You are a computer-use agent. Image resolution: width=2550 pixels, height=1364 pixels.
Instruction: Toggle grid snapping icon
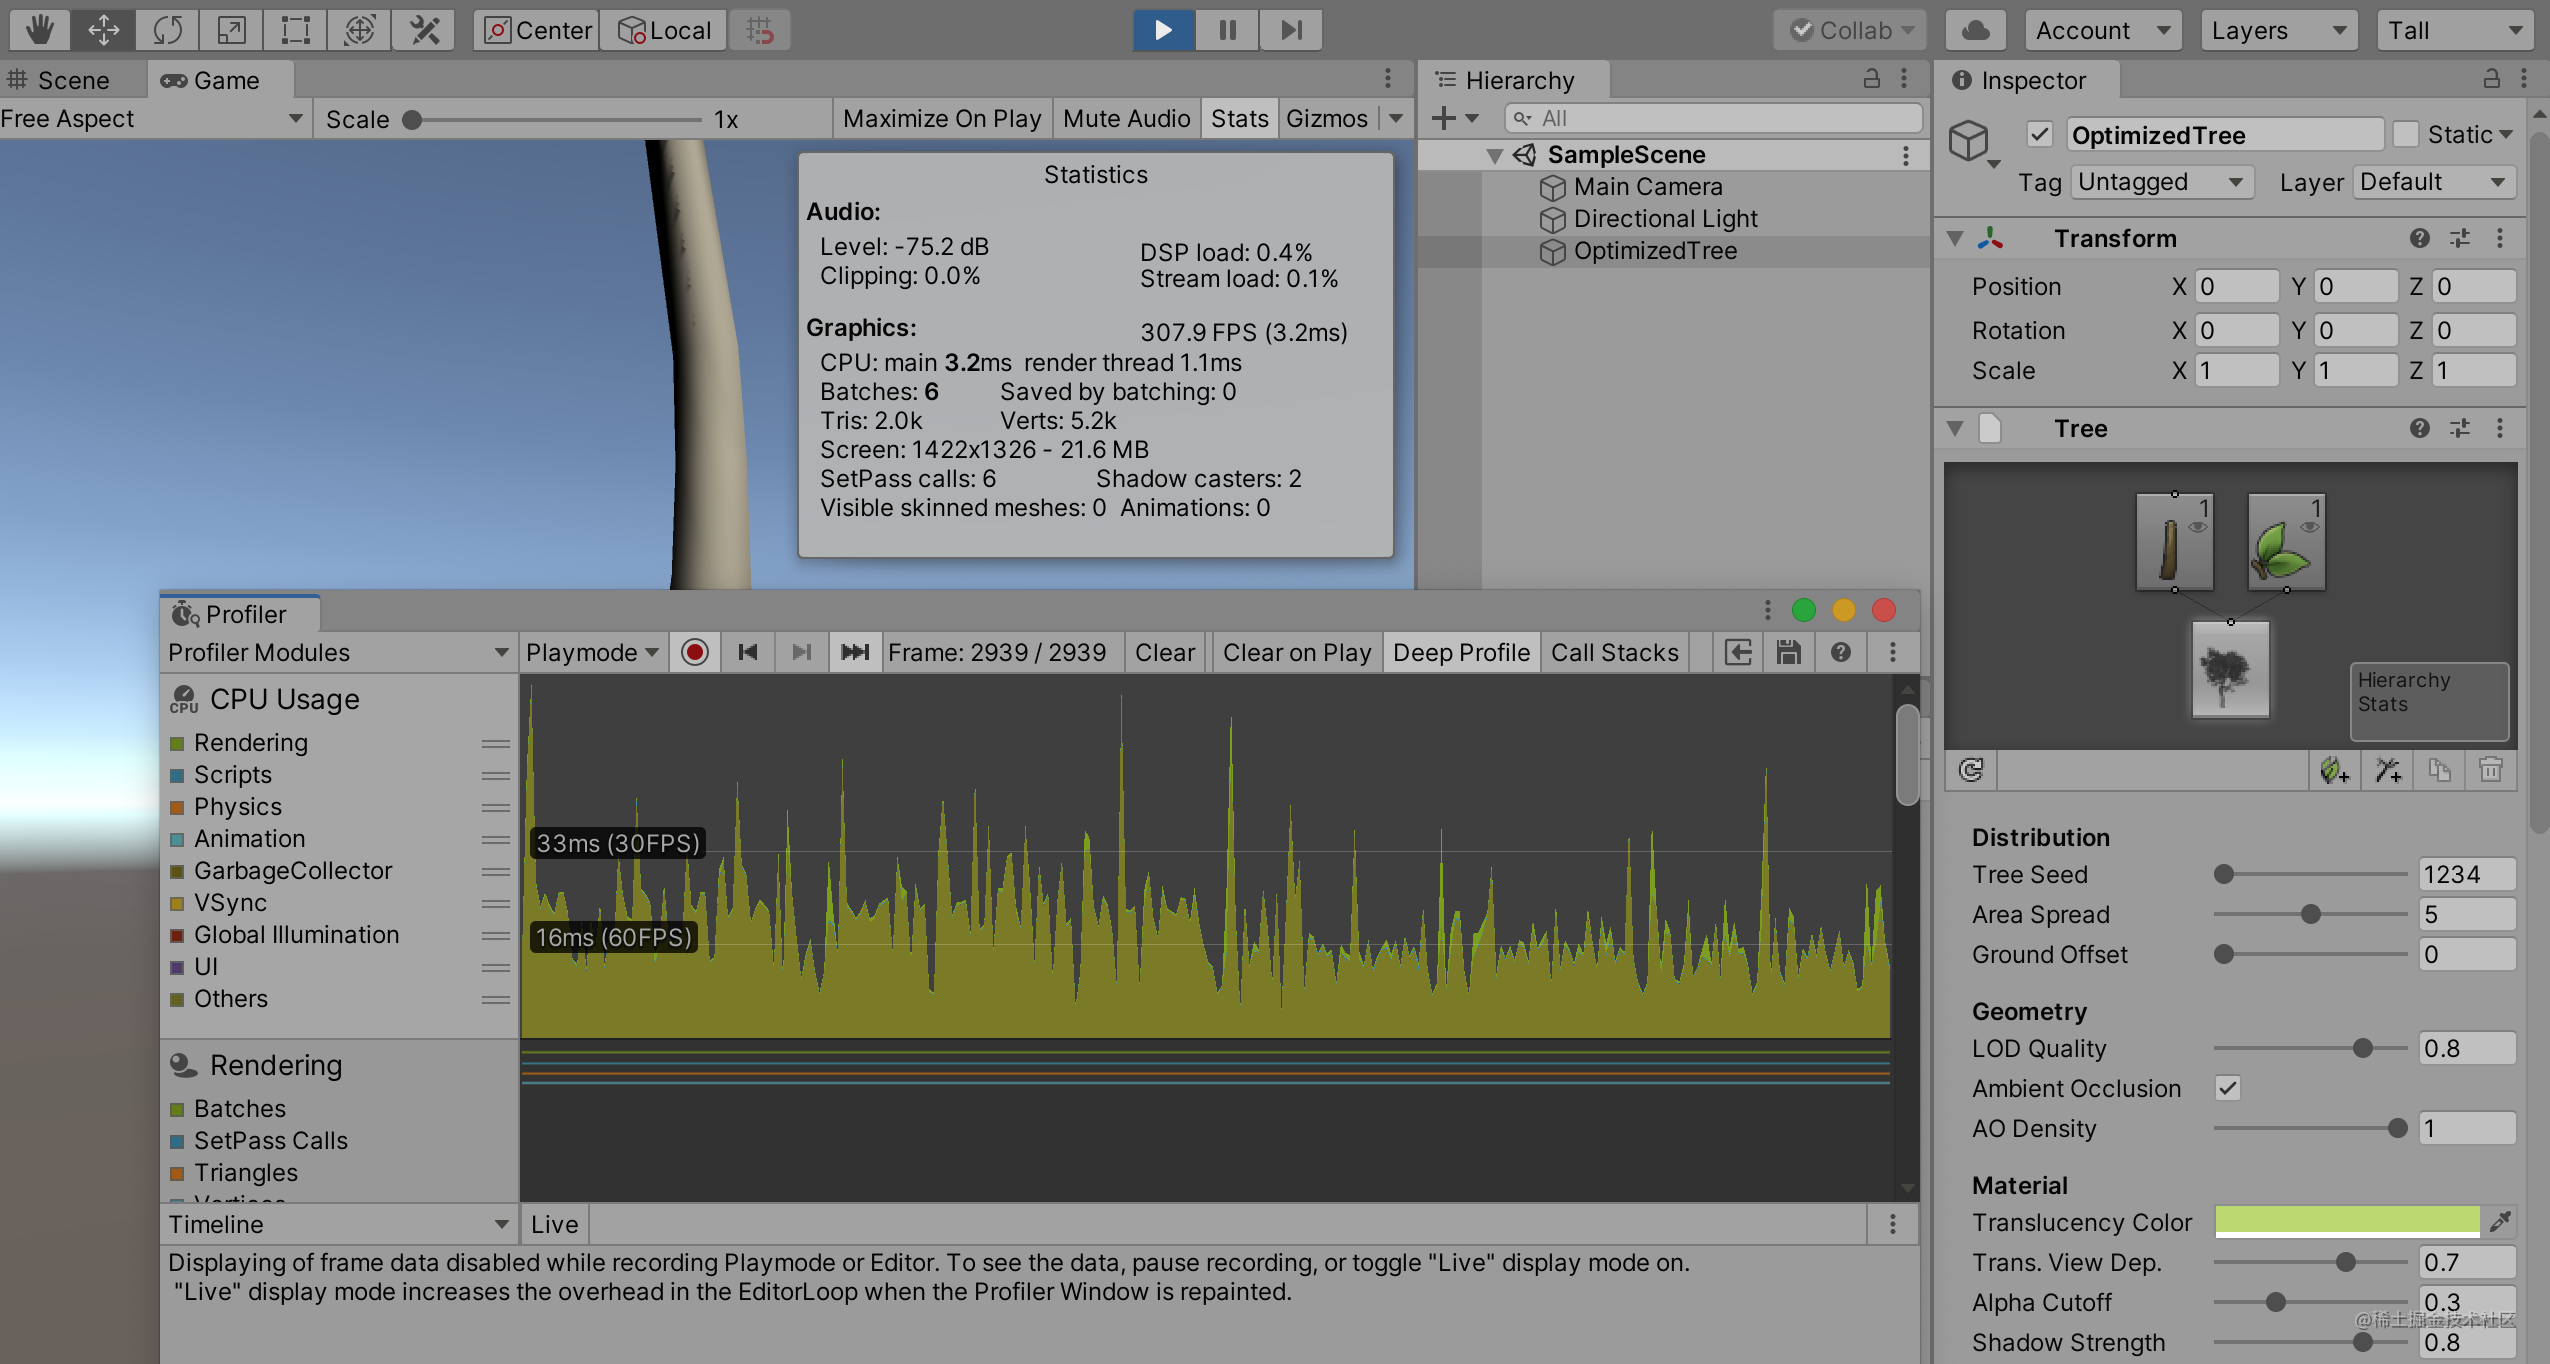click(x=760, y=30)
